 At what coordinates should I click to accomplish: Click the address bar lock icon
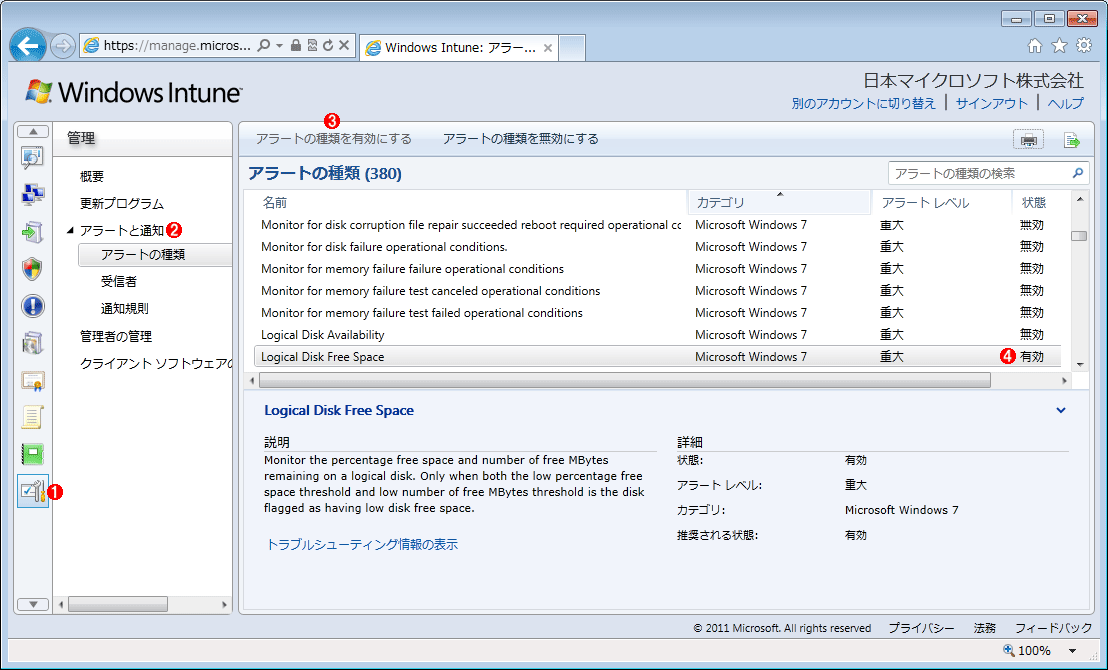(296, 45)
